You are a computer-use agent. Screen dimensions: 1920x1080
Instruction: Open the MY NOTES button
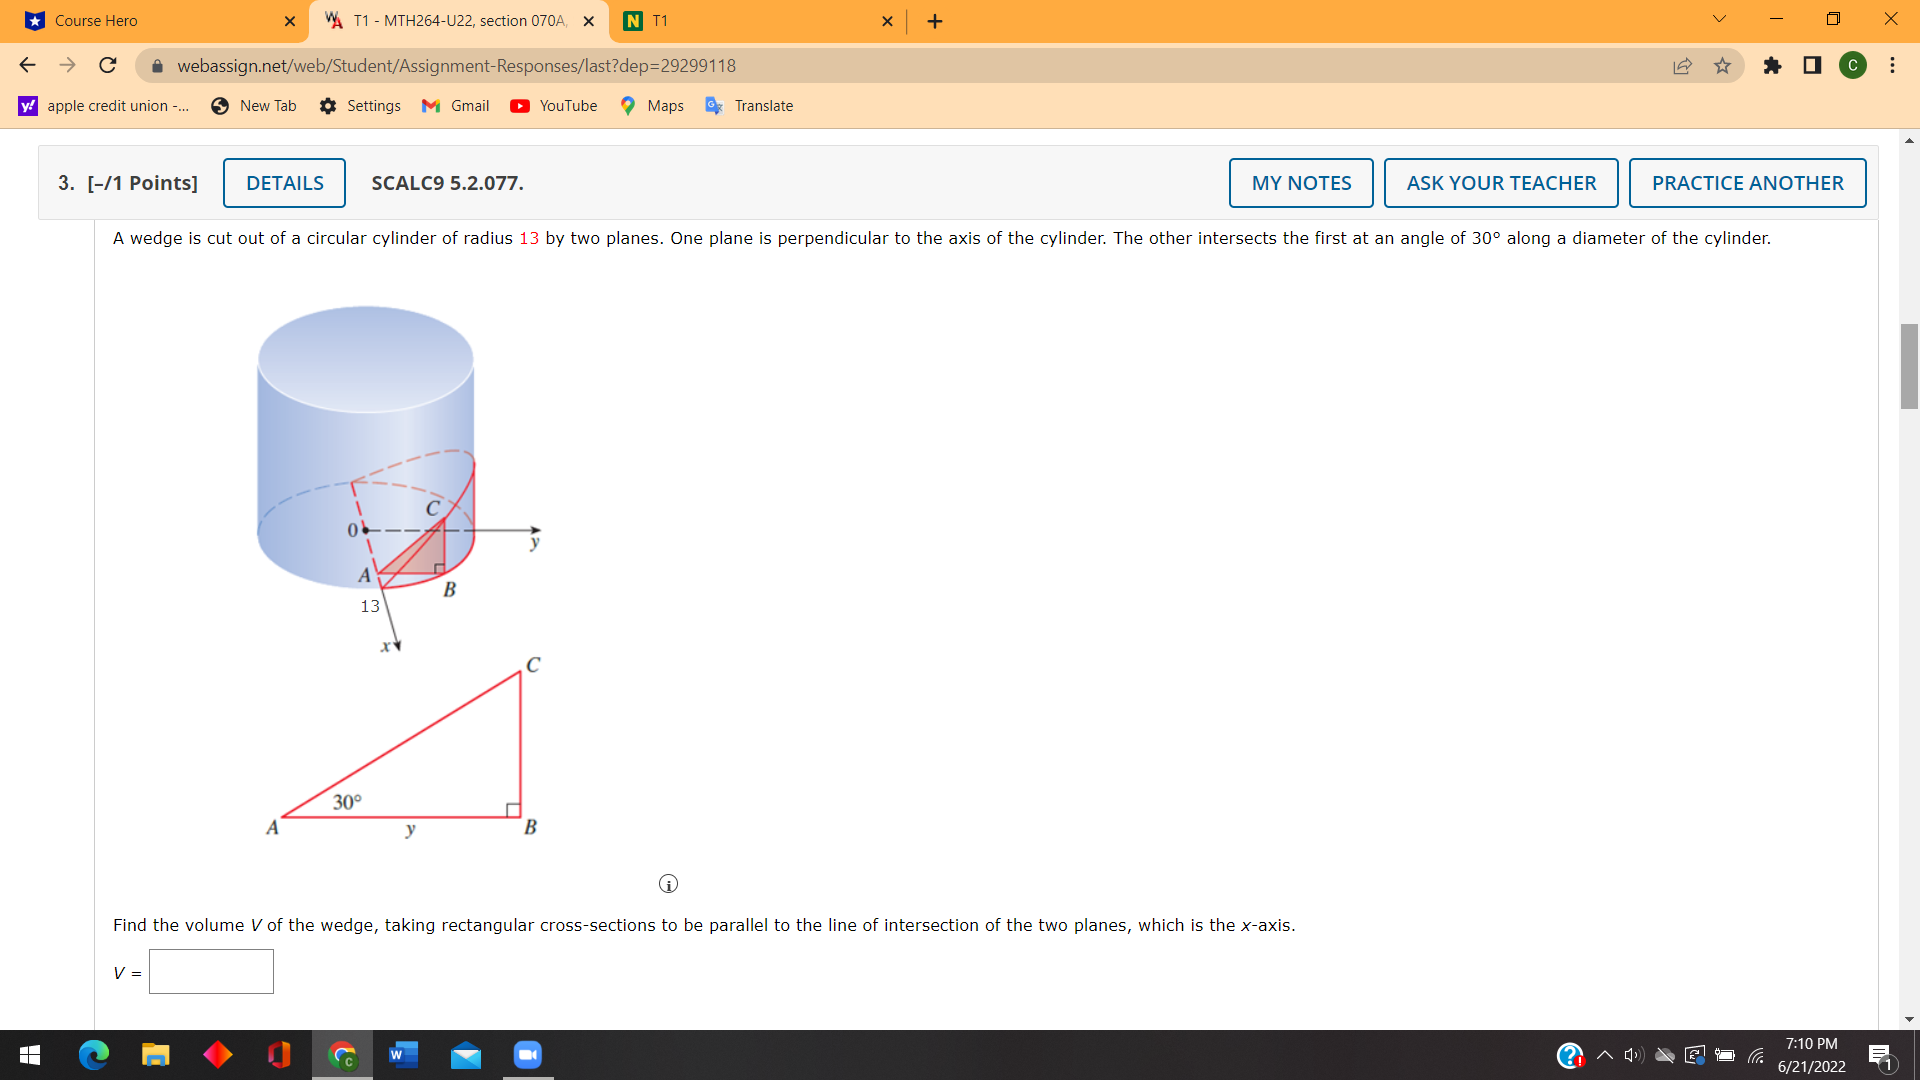1301,183
